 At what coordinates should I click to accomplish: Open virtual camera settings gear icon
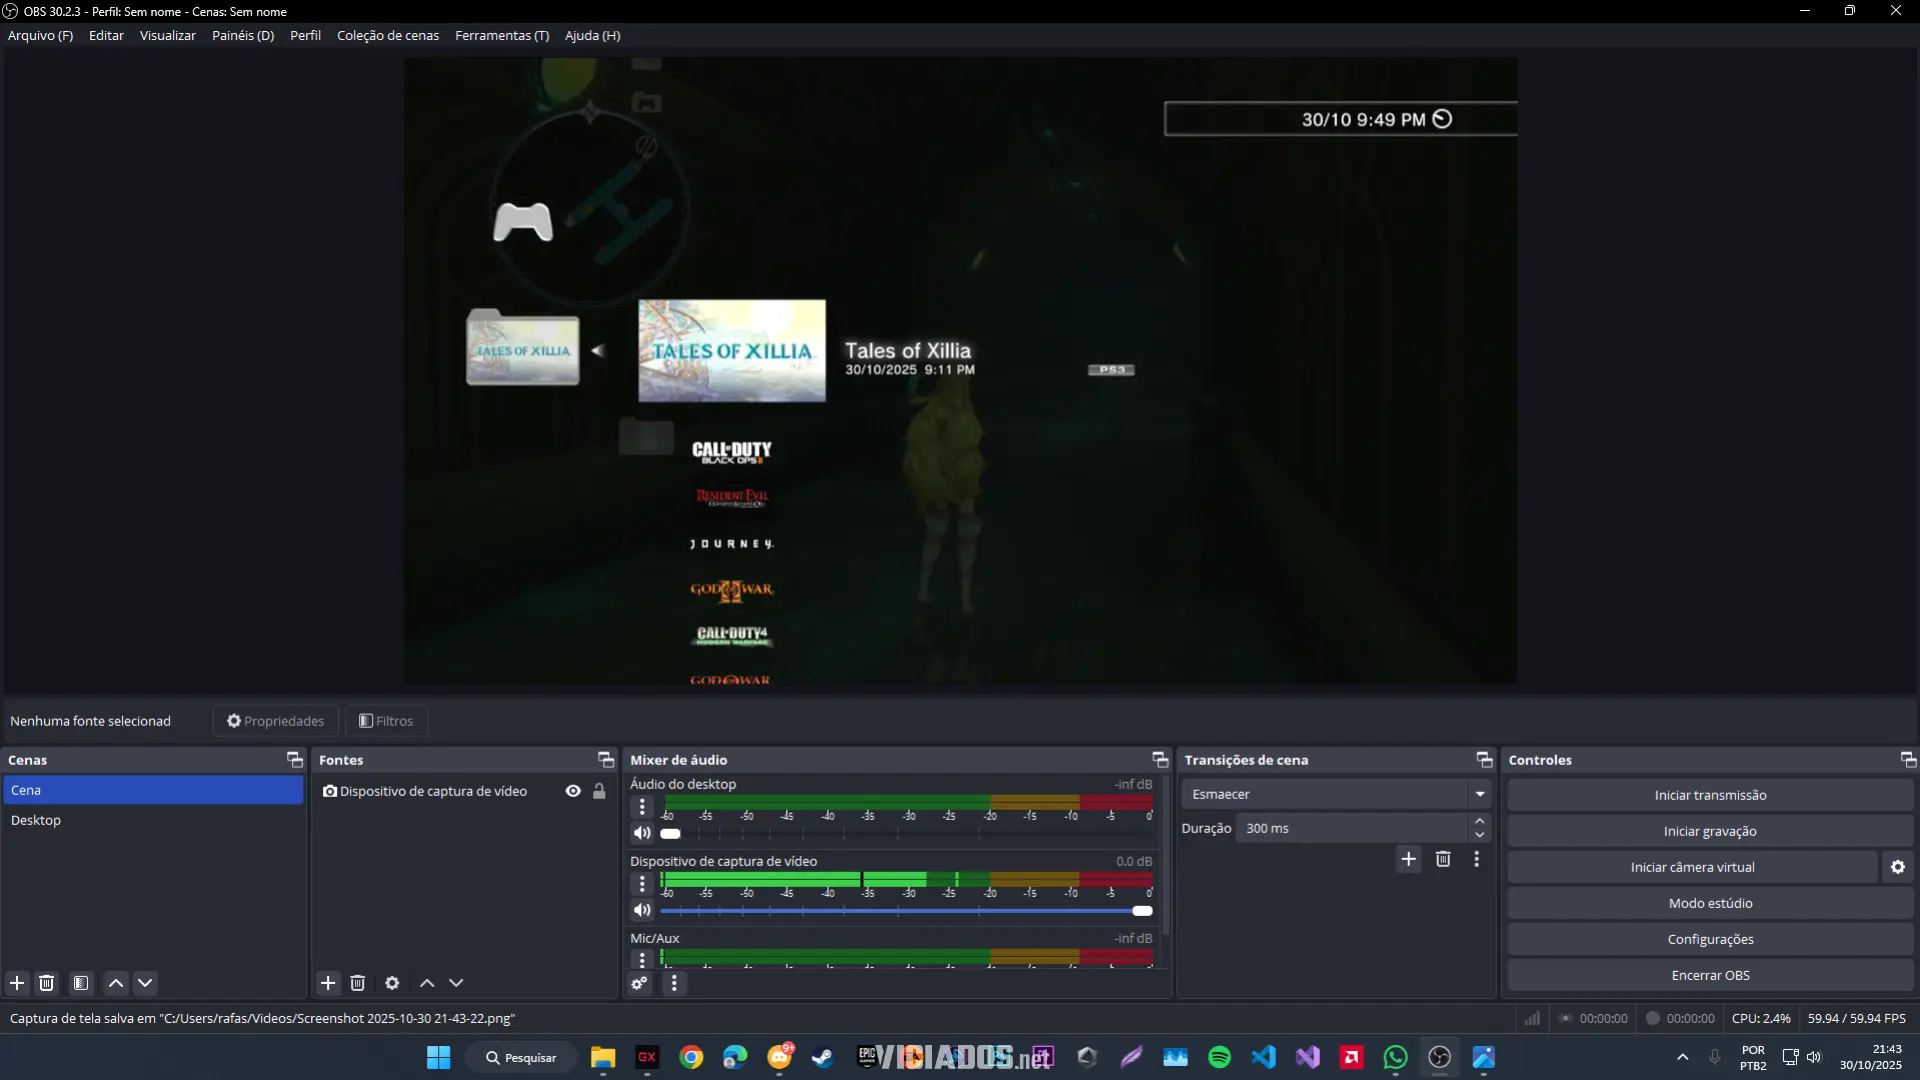point(1897,867)
